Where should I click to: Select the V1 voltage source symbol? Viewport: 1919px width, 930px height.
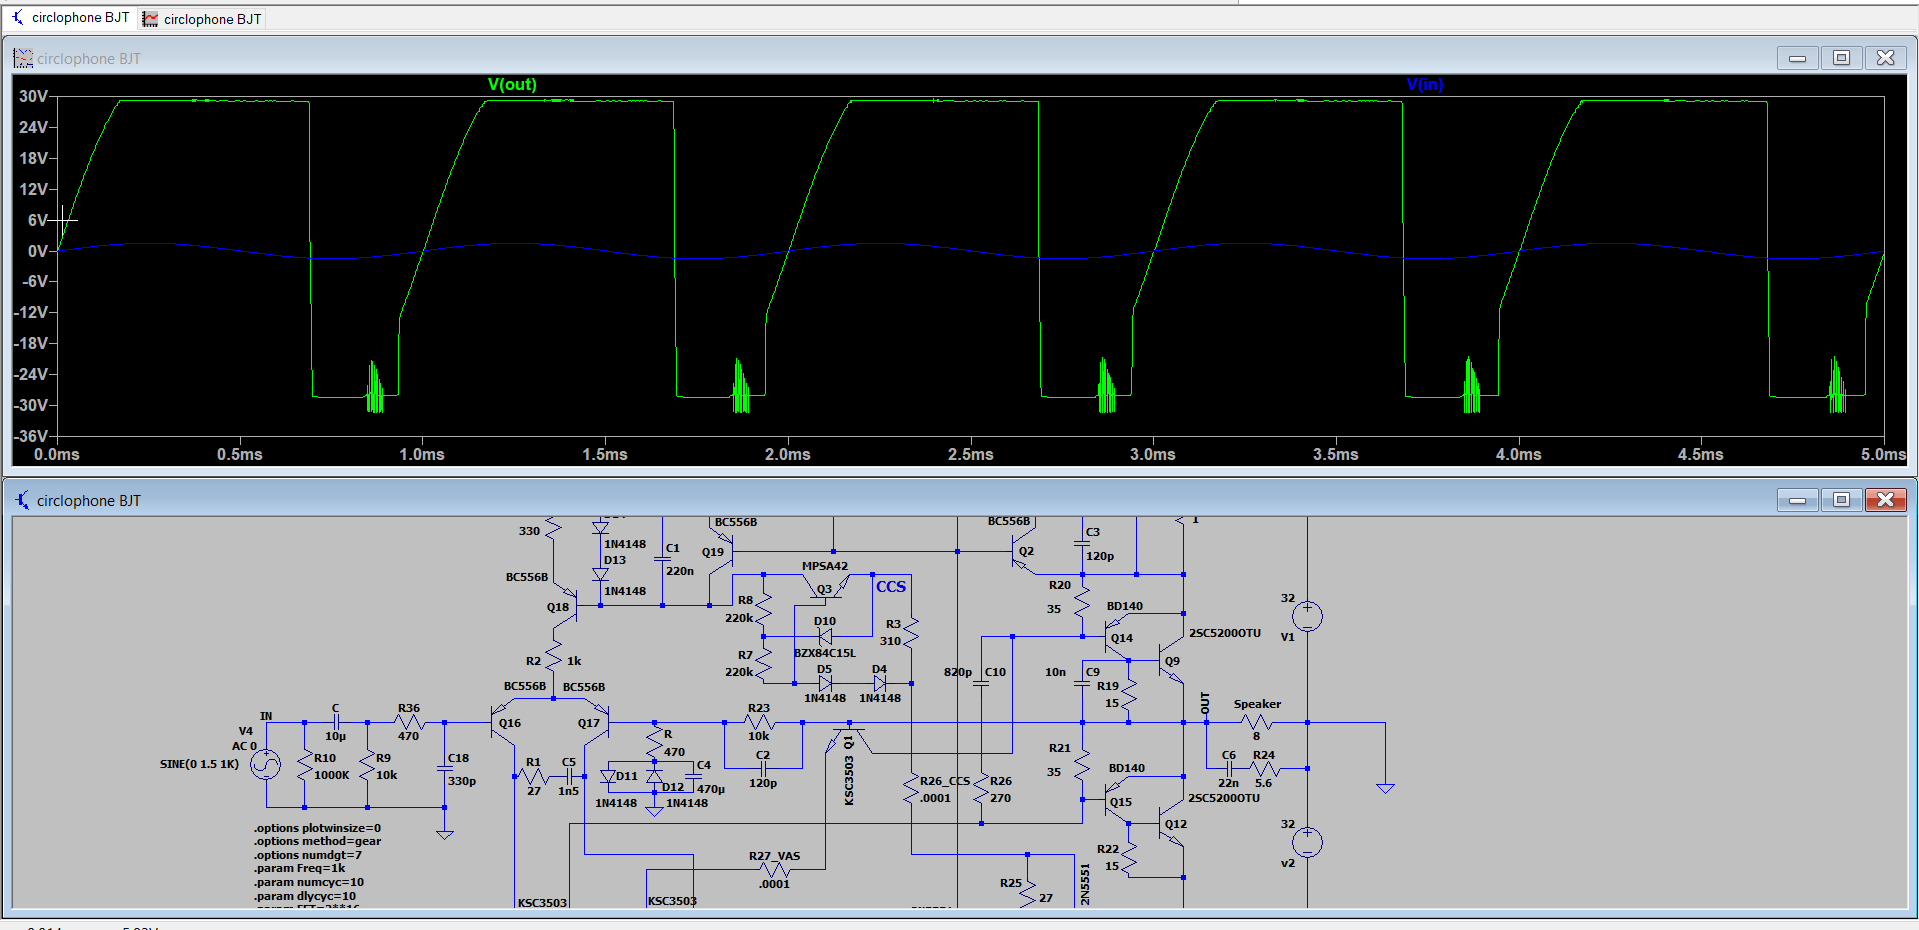[x=1307, y=616]
